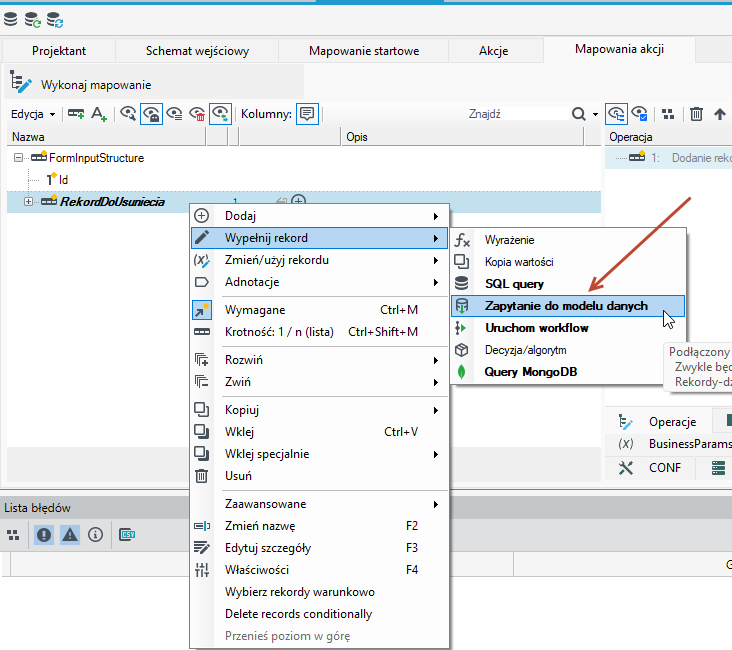732x650 pixels.
Task: Toggle eye with checkbox icon in right toolbar
Action: click(x=640, y=113)
